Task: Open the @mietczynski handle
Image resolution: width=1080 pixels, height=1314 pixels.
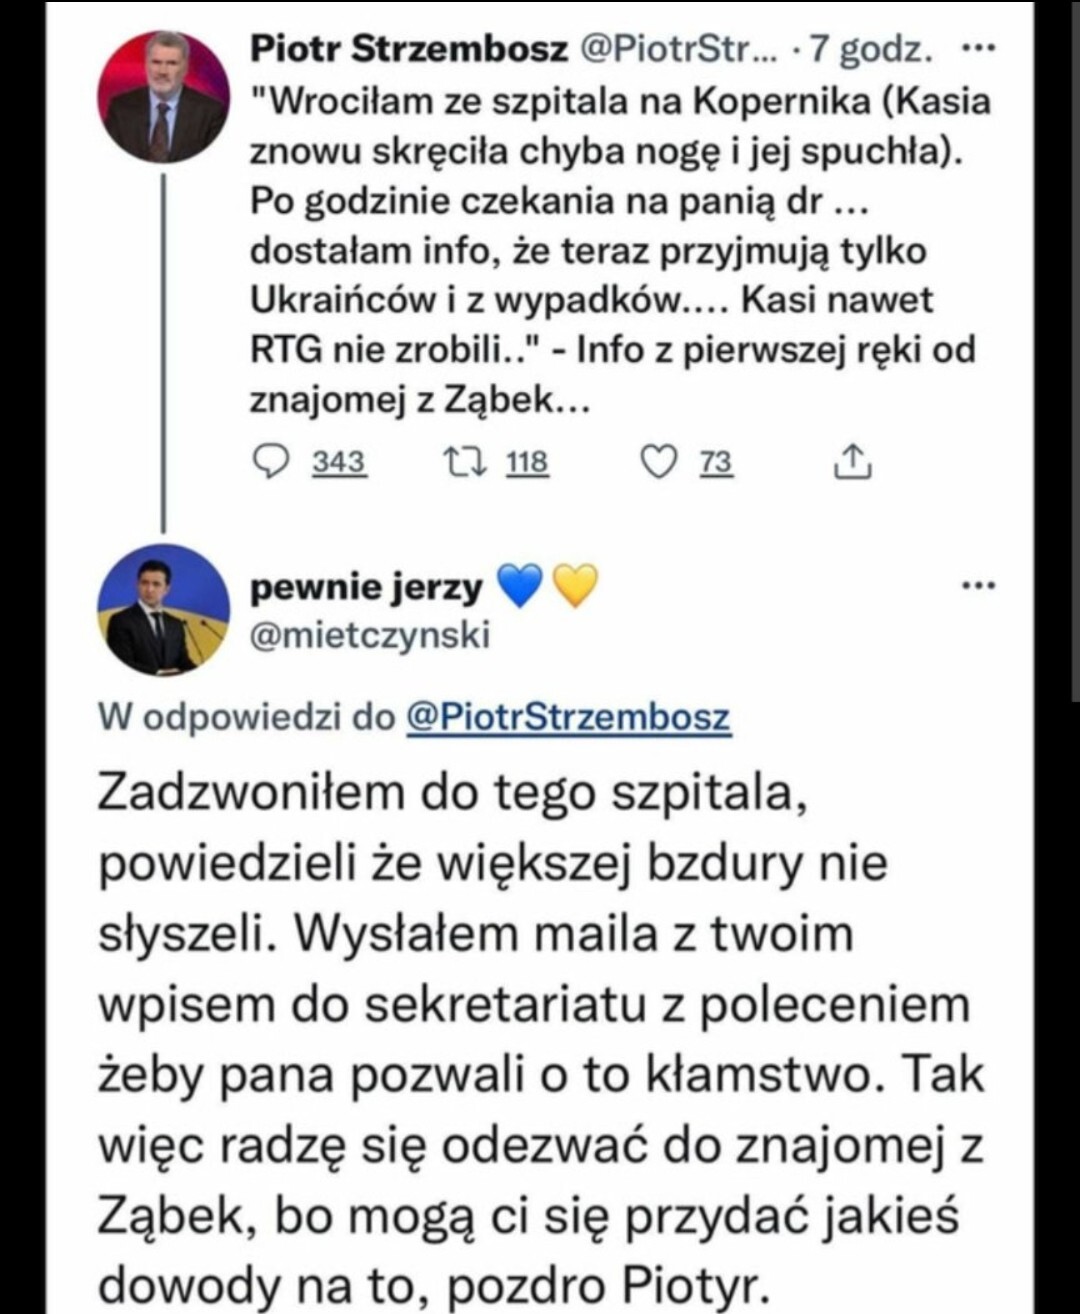Action: (x=370, y=635)
